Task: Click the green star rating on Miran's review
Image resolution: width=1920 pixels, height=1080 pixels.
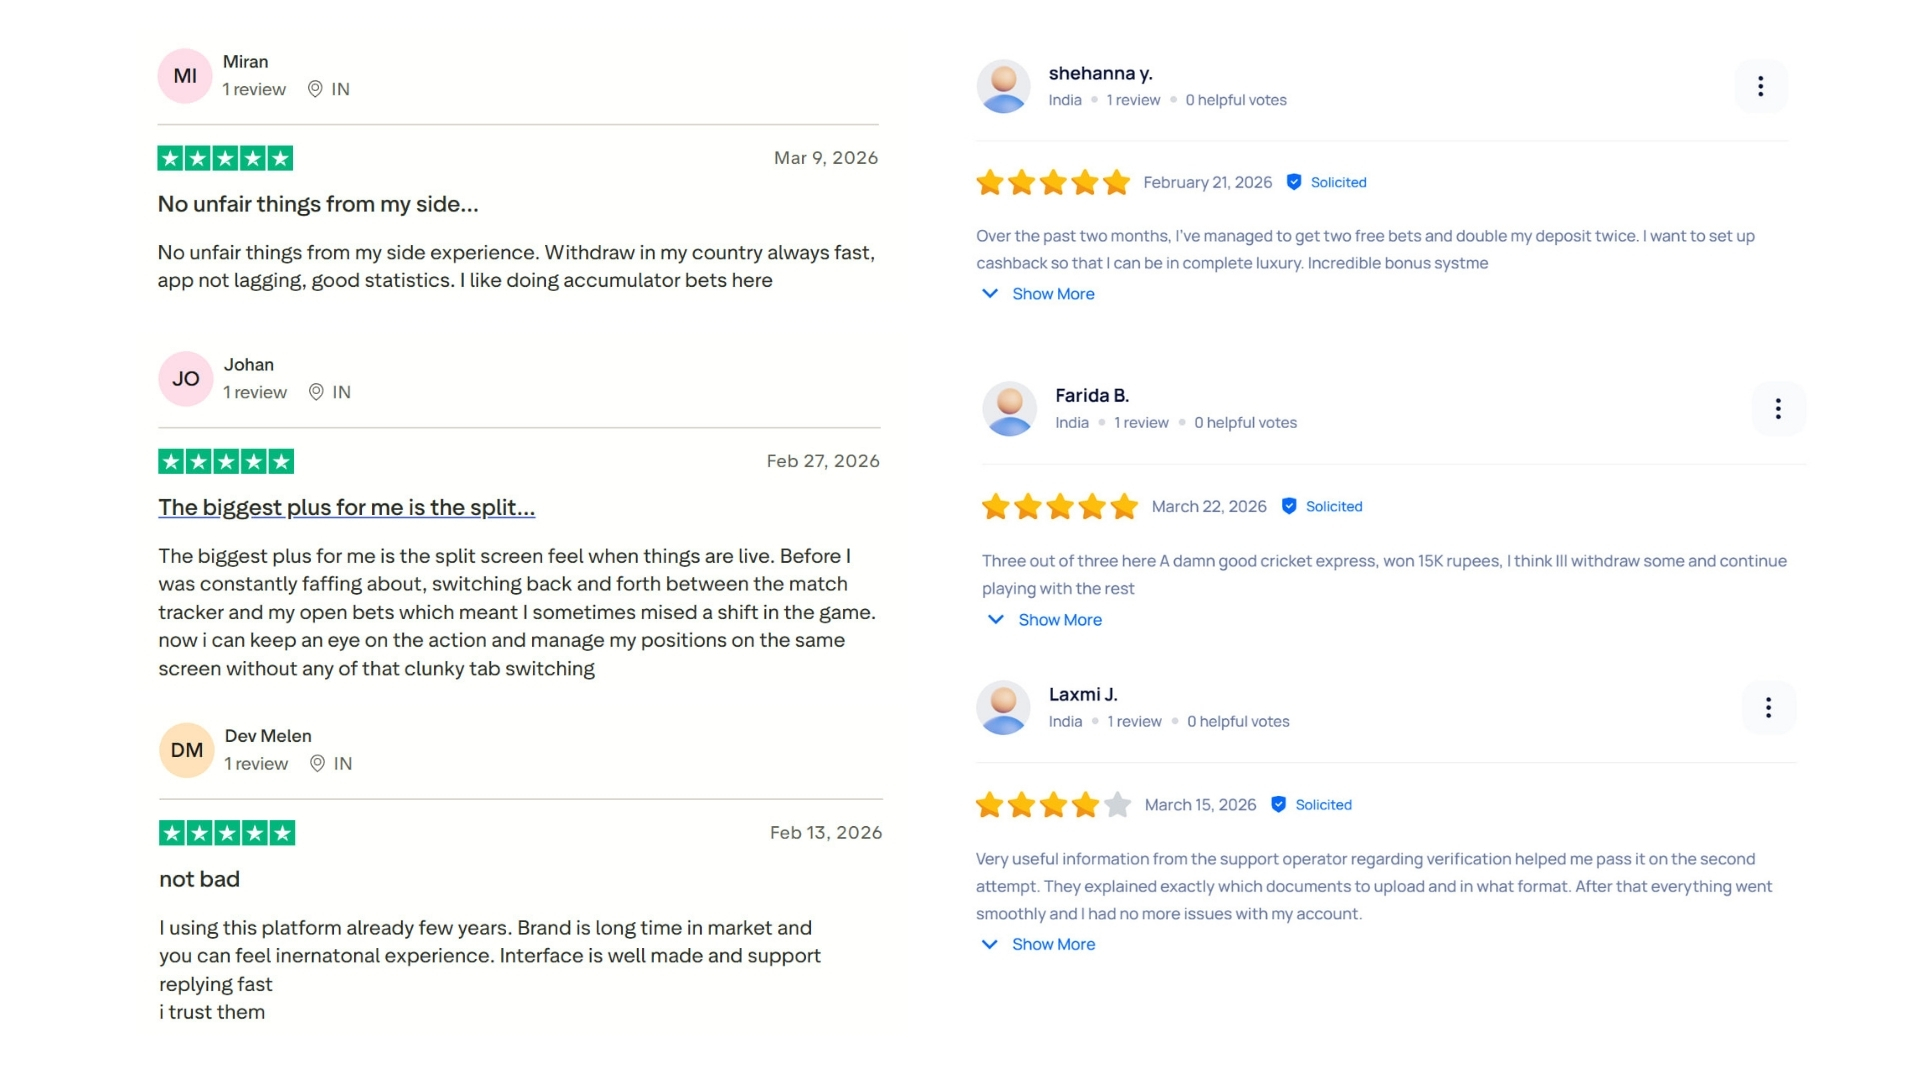Action: point(225,157)
